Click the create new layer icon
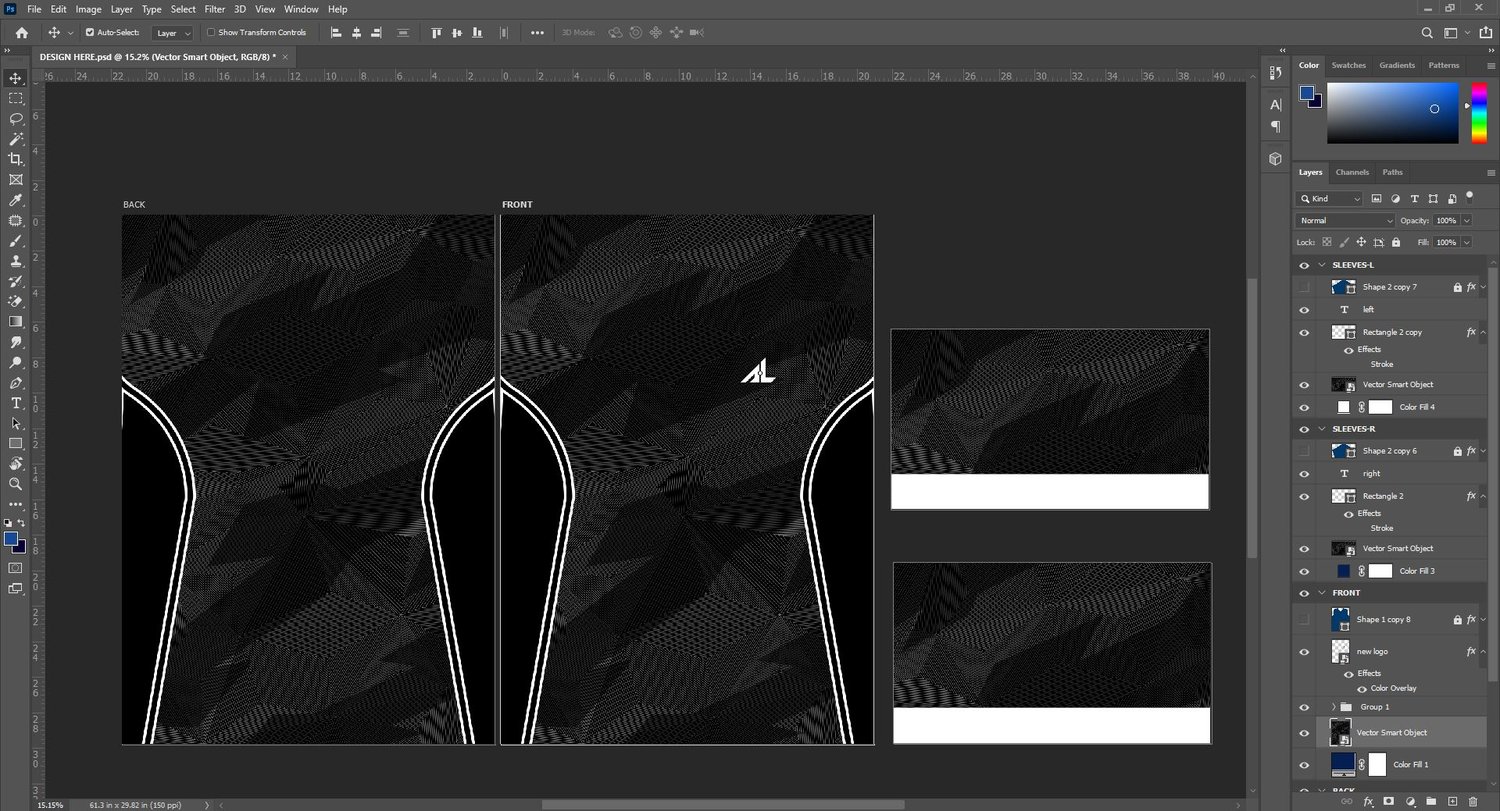Image resolution: width=1500 pixels, height=811 pixels. (1453, 802)
